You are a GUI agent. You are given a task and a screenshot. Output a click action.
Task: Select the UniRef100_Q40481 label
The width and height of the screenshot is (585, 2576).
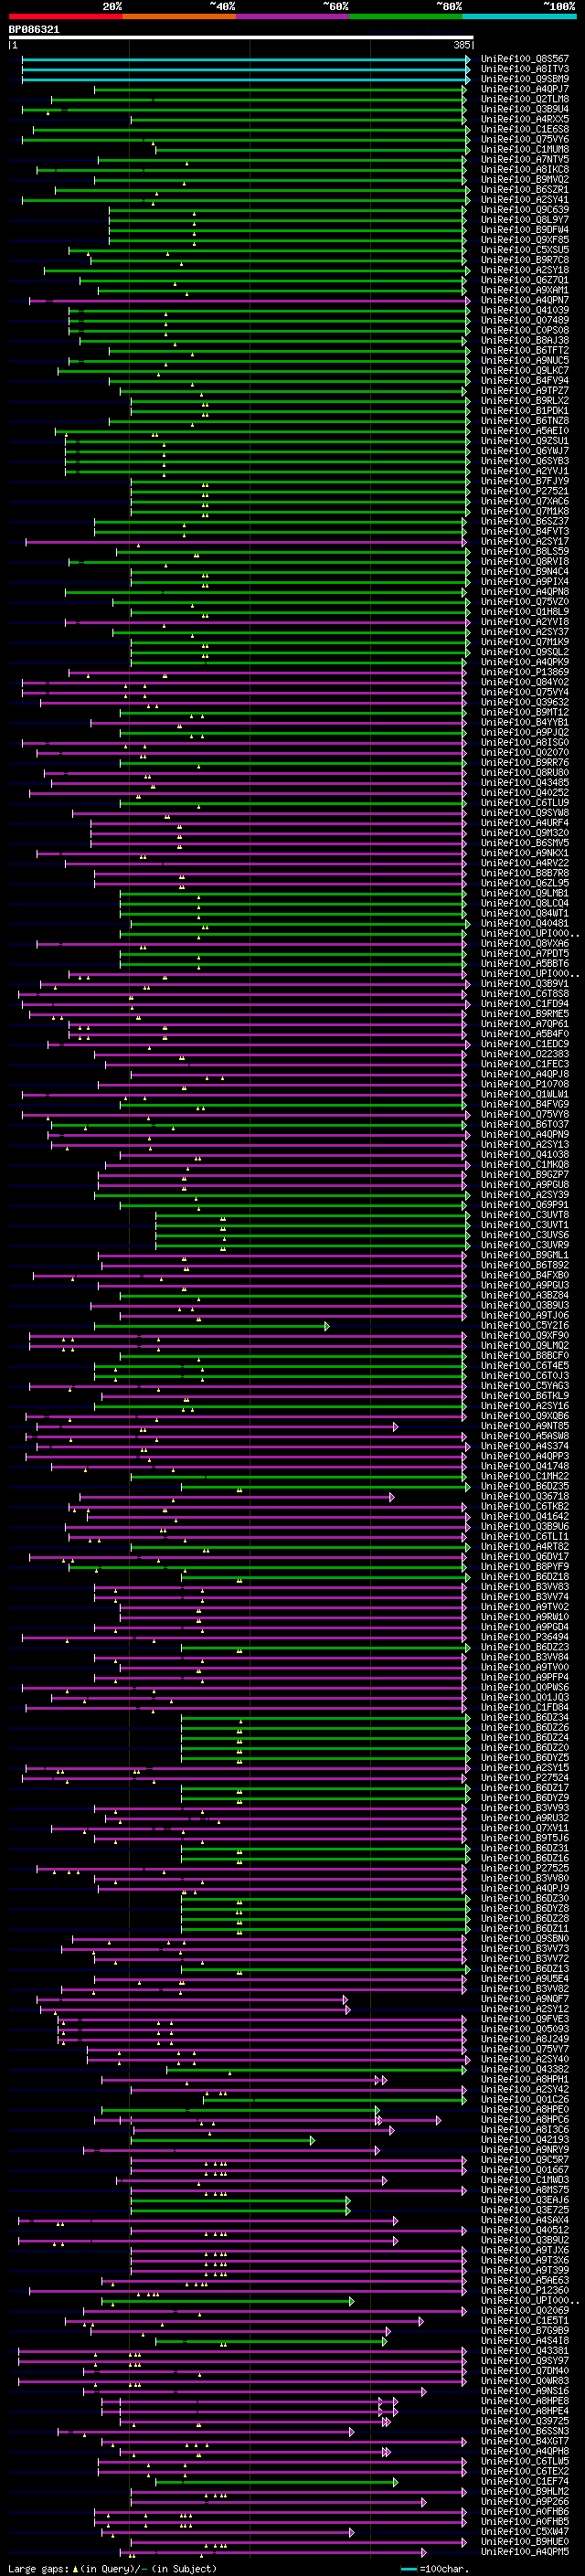tap(525, 923)
